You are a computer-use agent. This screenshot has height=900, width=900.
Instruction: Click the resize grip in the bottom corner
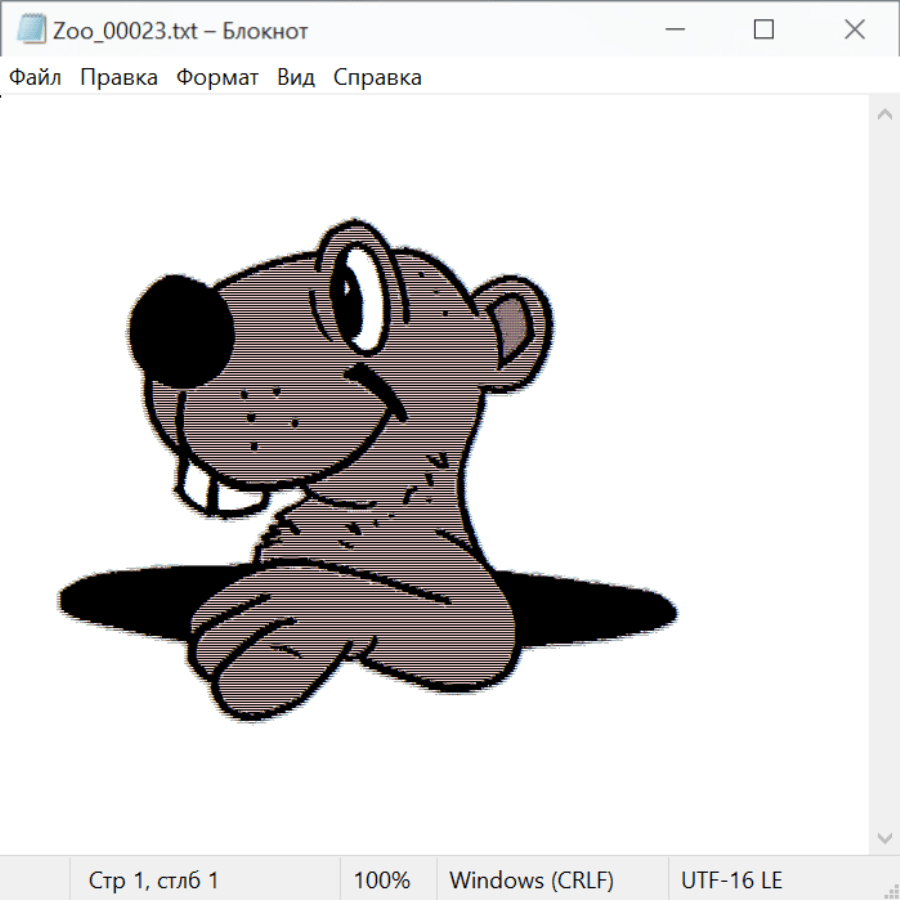[891, 891]
